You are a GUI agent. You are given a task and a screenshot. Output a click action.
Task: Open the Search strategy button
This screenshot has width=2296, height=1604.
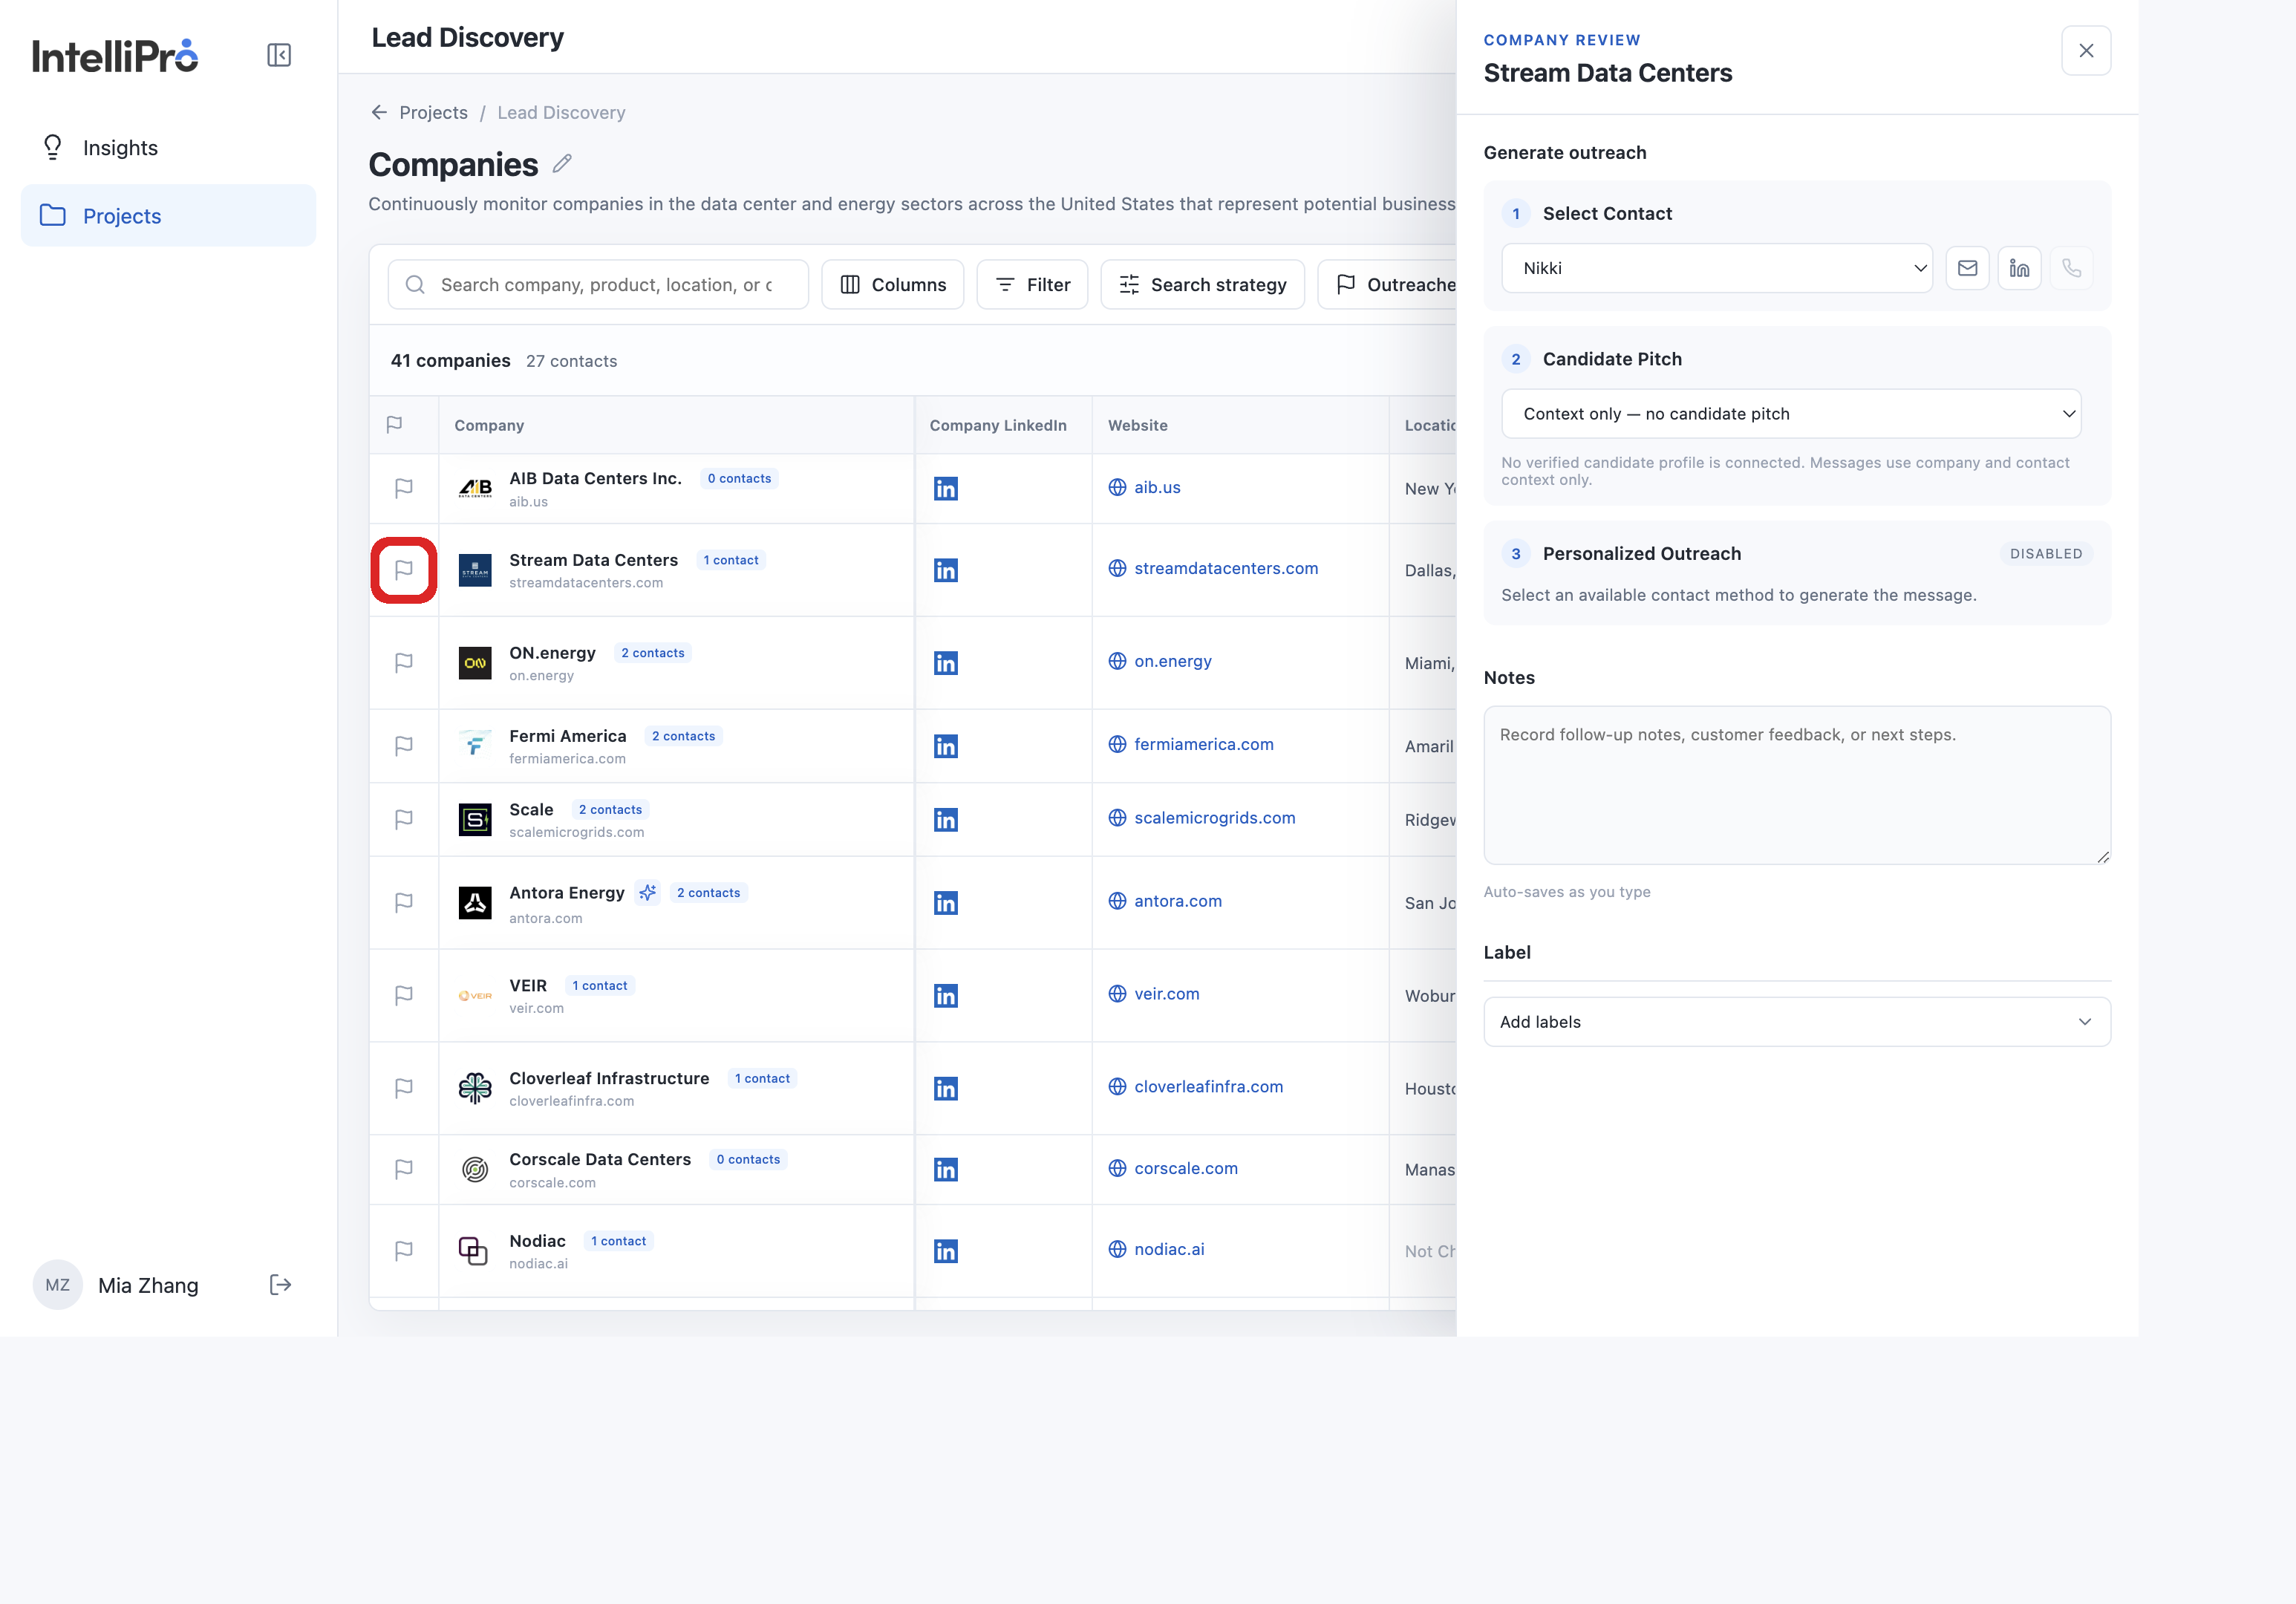[x=1202, y=285]
